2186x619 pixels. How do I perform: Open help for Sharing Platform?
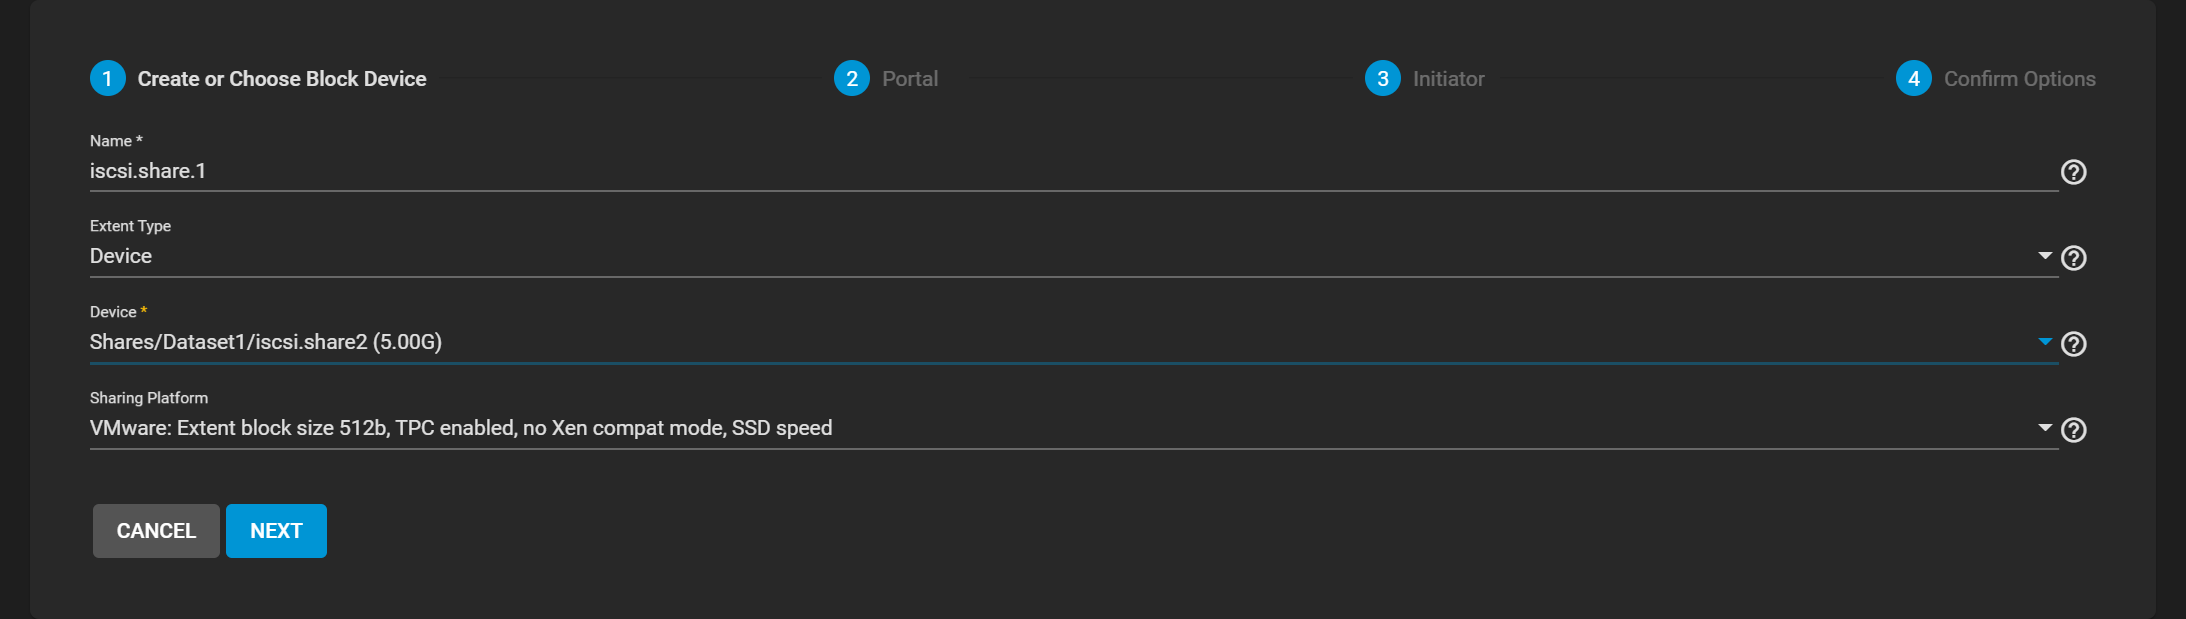[x=2073, y=430]
